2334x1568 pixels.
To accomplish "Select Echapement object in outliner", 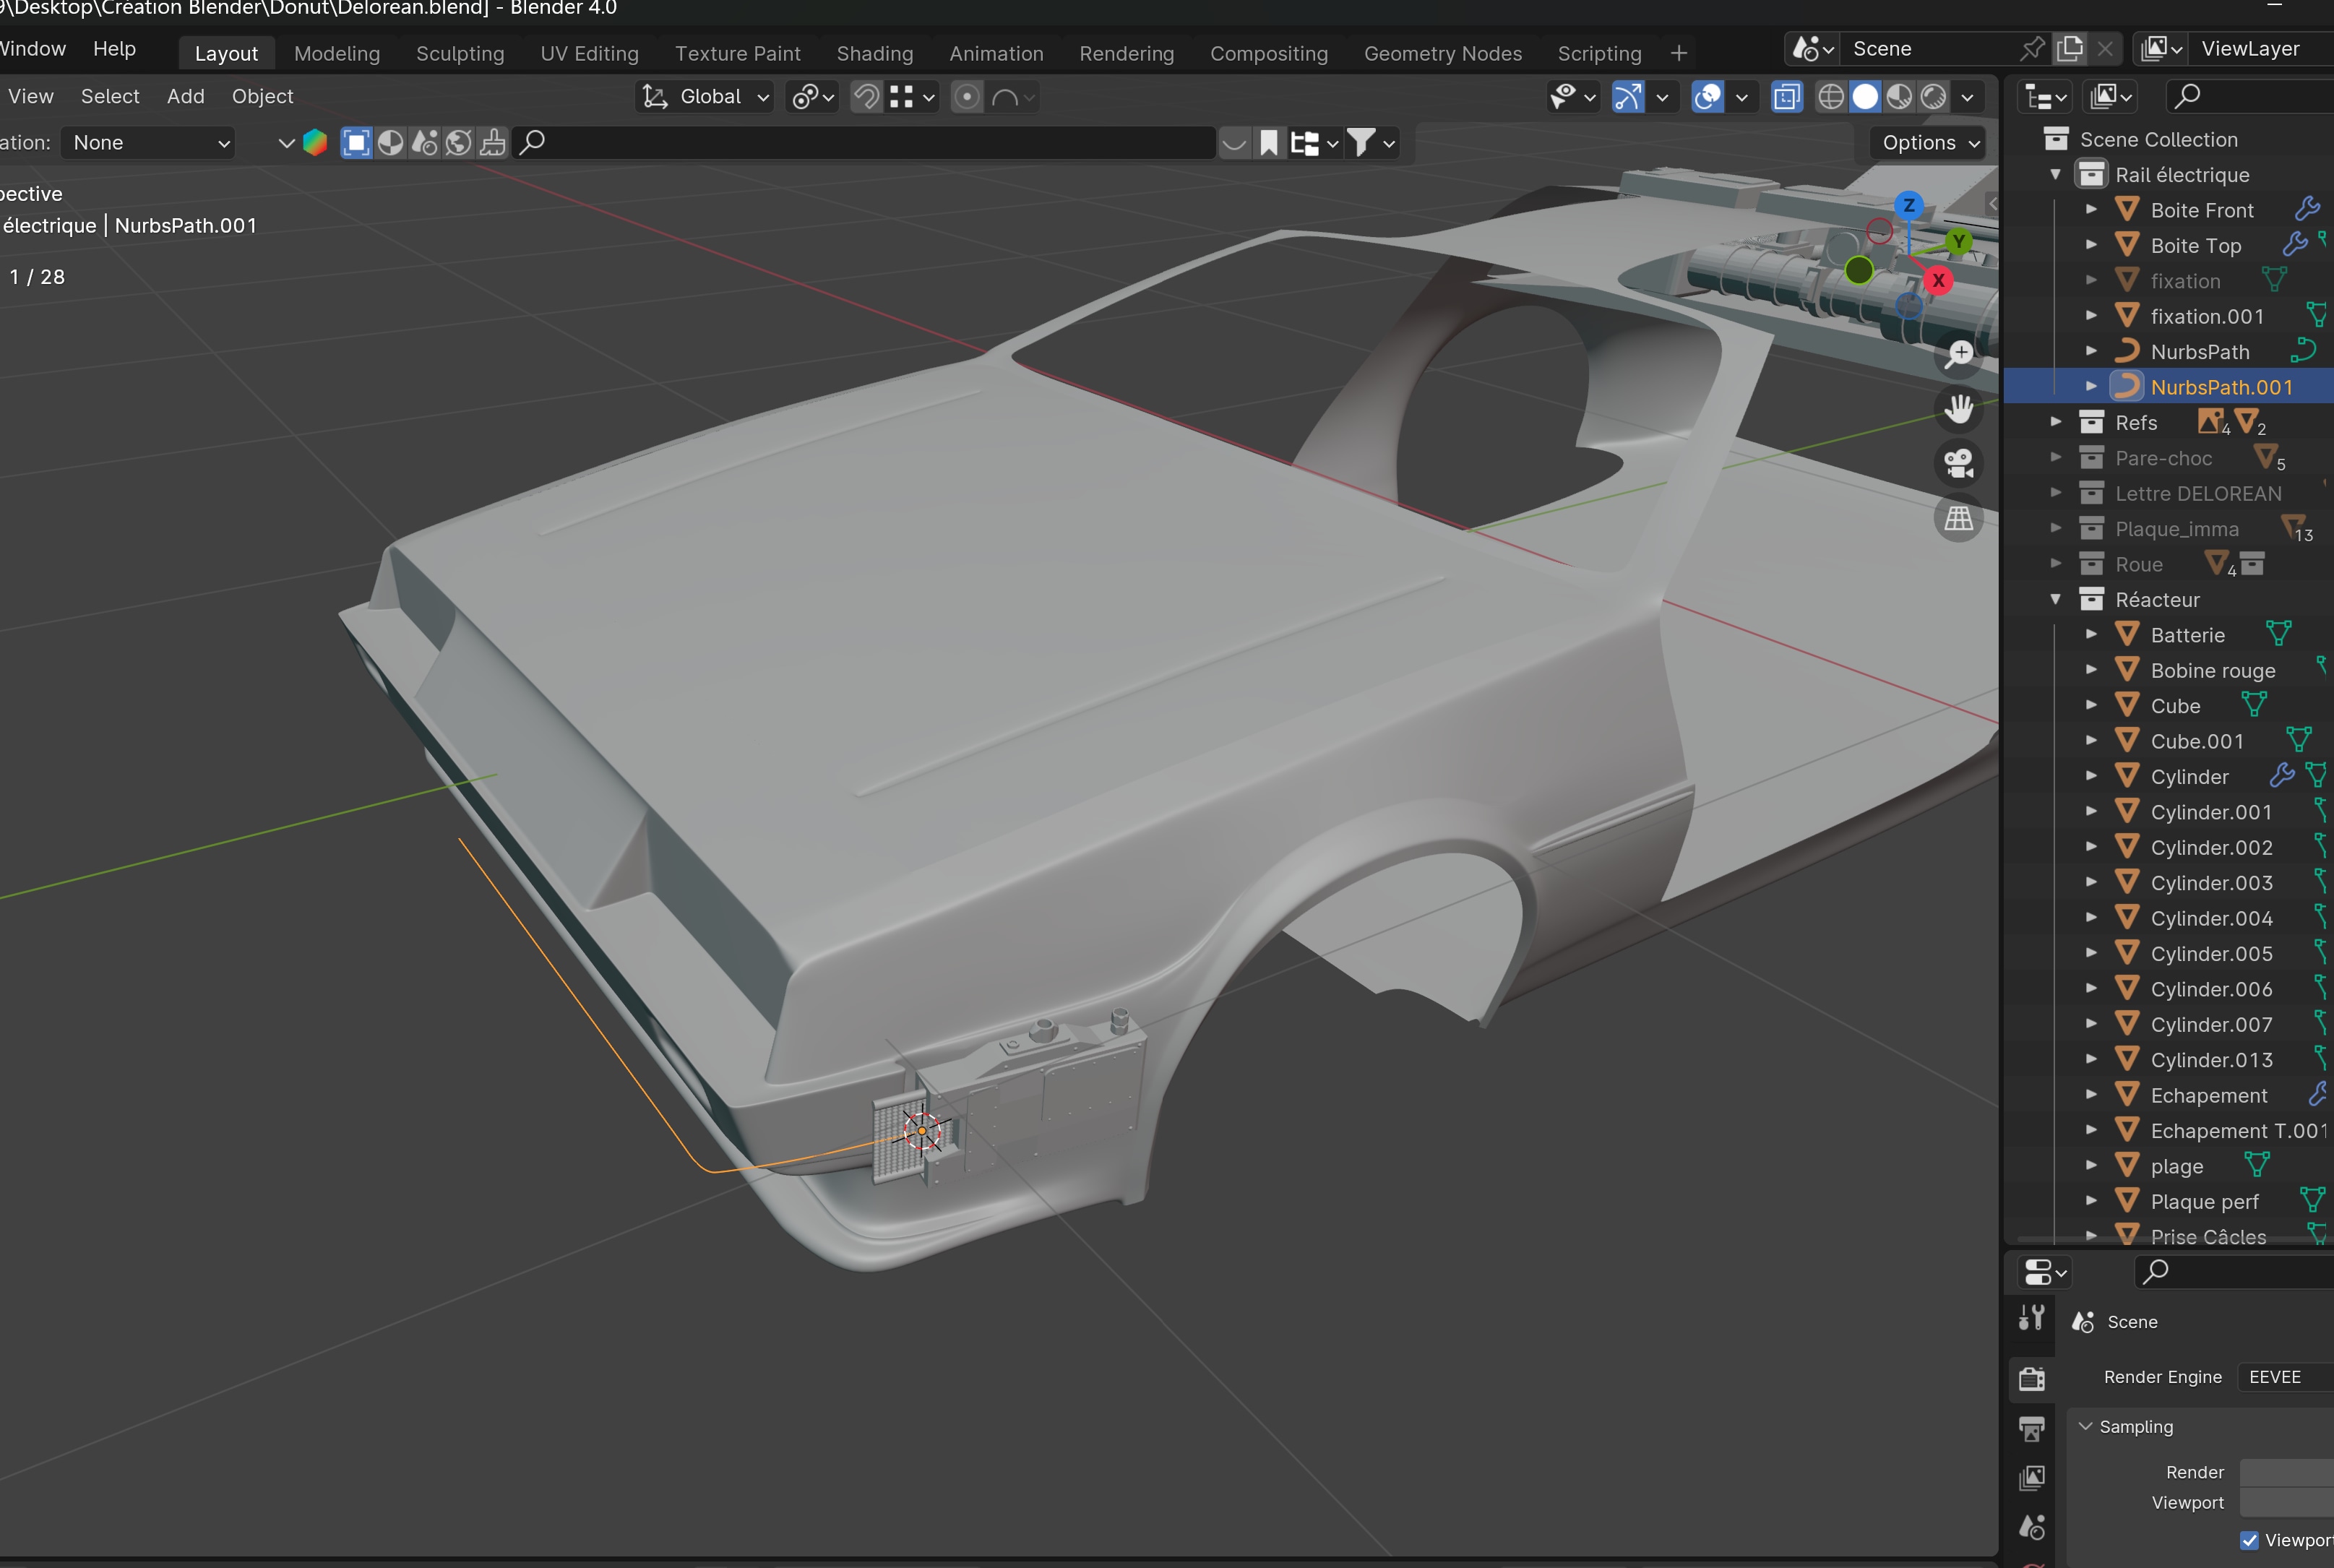I will point(2209,1096).
